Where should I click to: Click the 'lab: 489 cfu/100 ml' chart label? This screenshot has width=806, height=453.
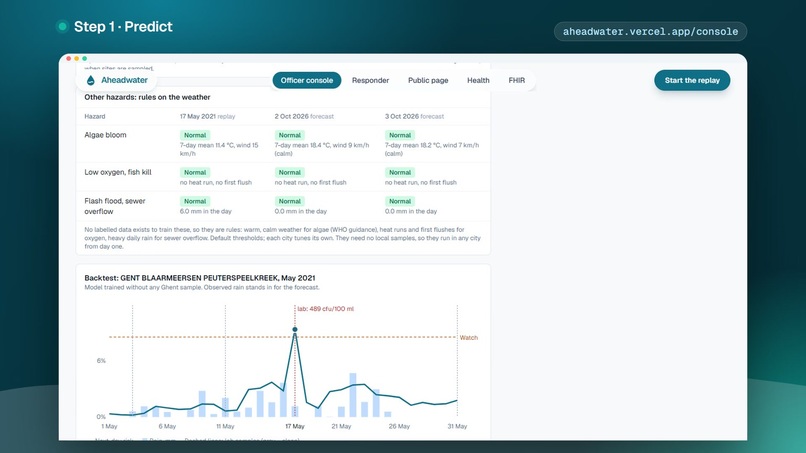pyautogui.click(x=325, y=309)
